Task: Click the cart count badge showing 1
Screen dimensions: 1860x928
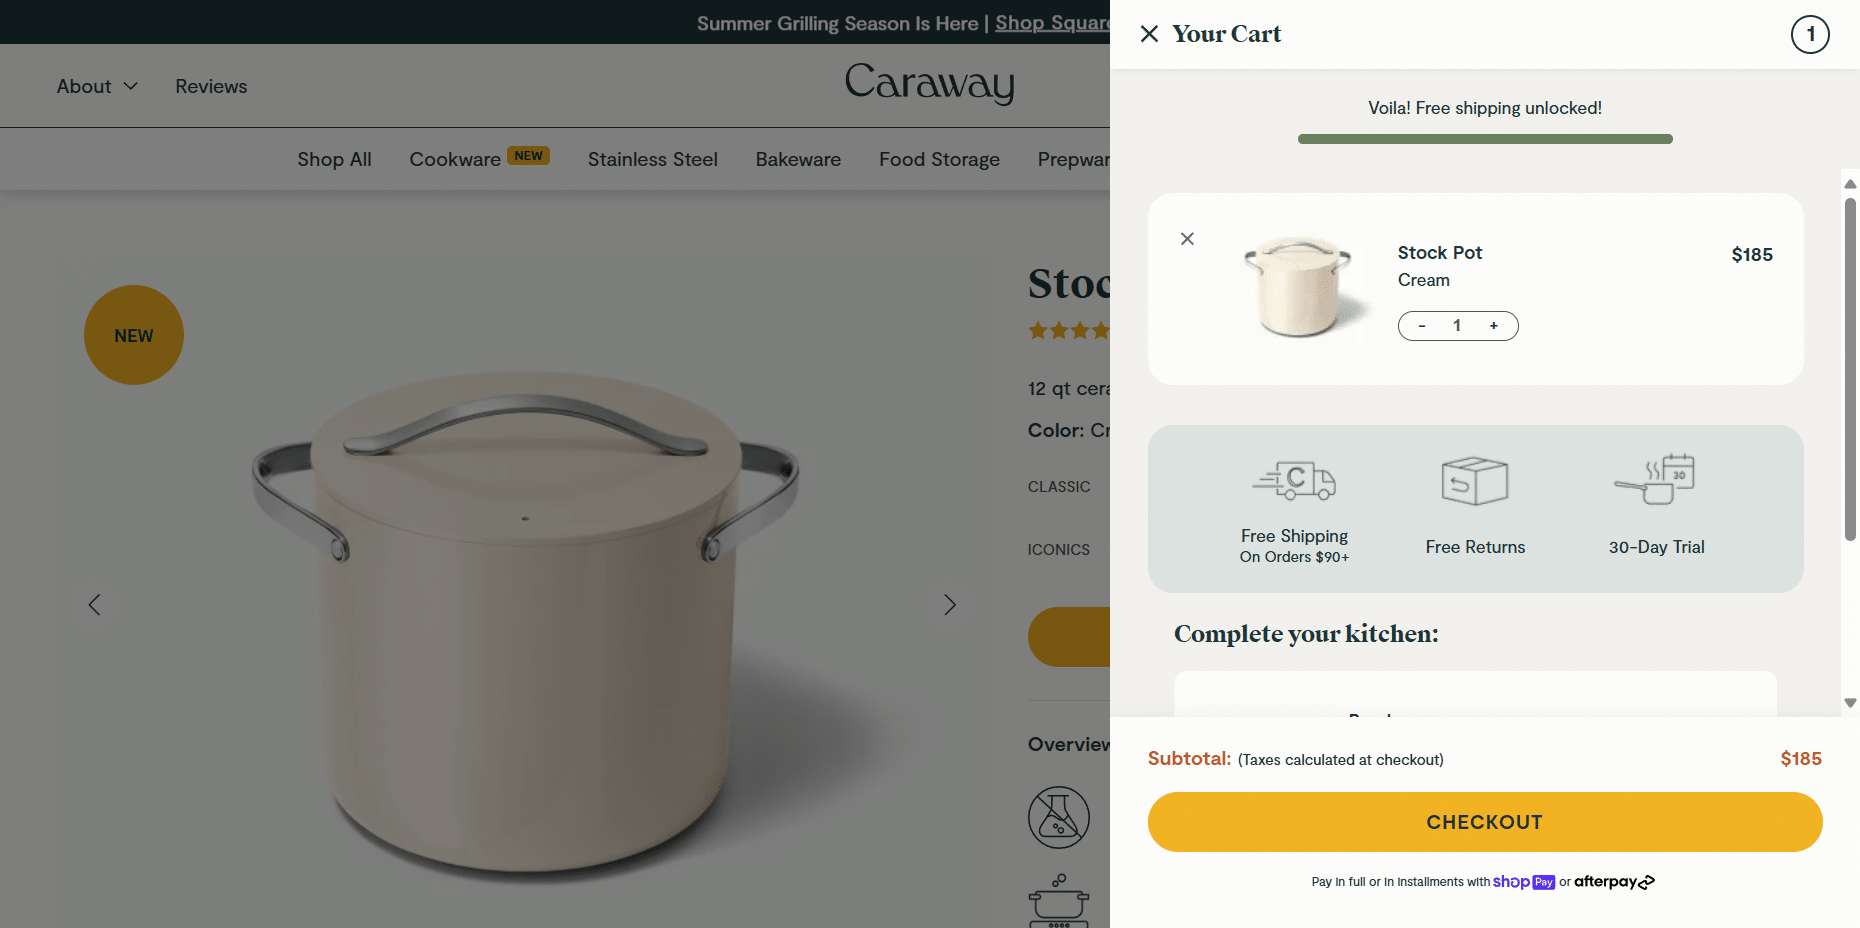Action: tap(1810, 34)
